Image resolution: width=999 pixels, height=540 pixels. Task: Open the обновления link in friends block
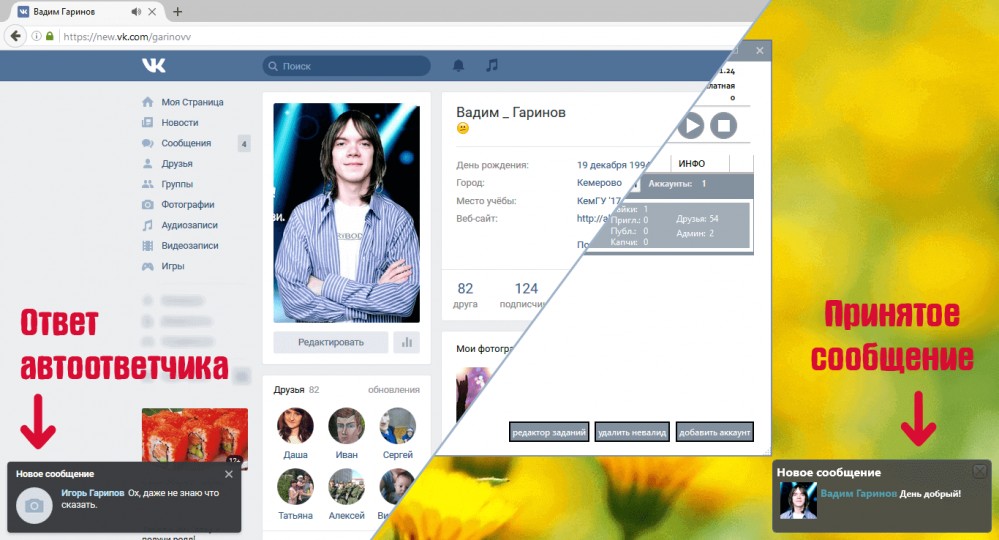tap(394, 390)
